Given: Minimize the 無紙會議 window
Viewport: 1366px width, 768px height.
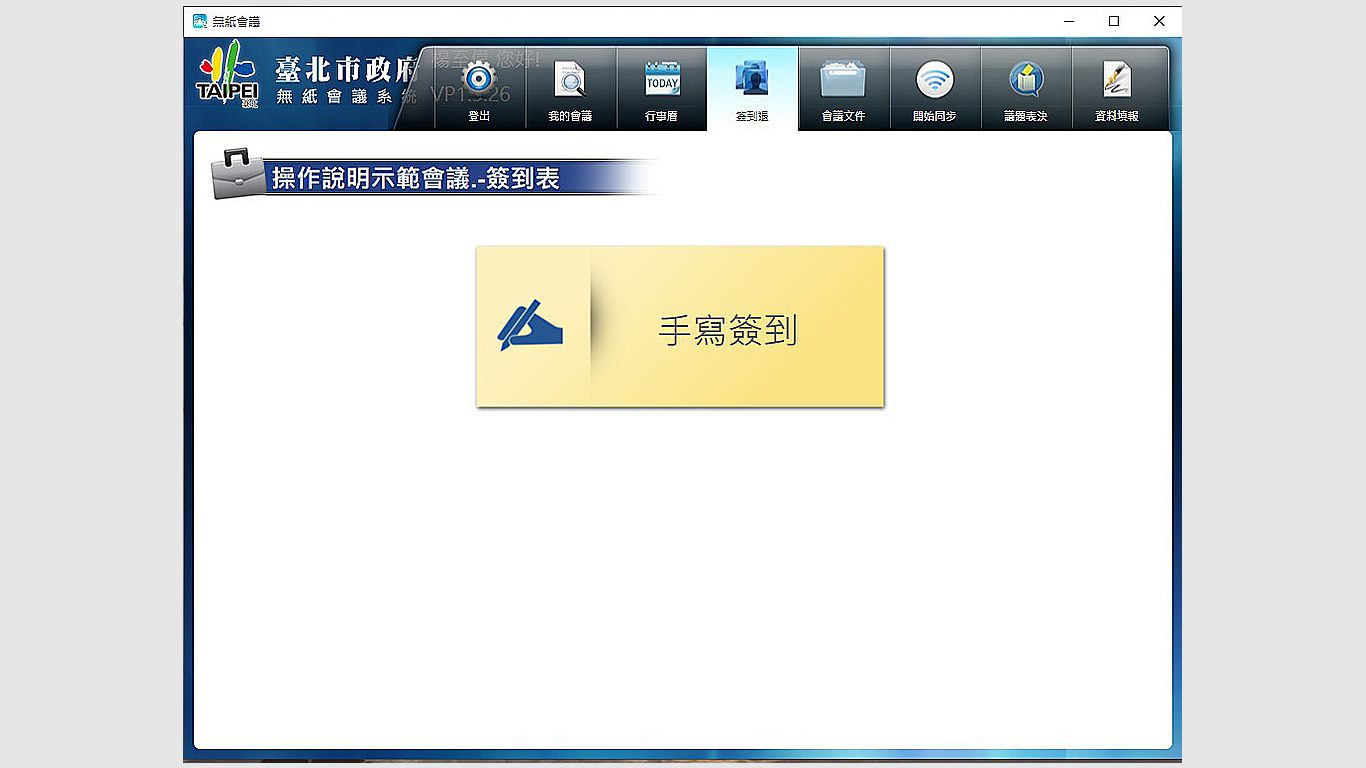Looking at the screenshot, I should click(x=1069, y=21).
